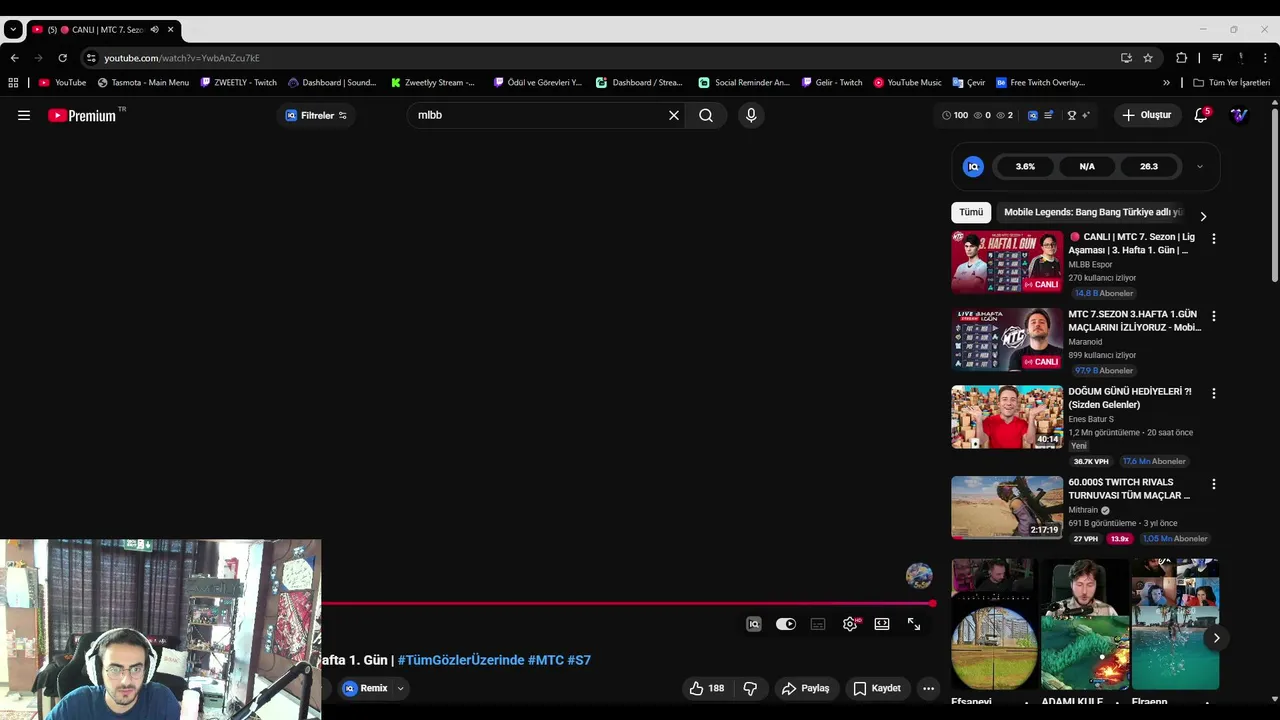This screenshot has height=720, width=1280.
Task: Go to YouTube Premium home logo
Action: coord(82,115)
